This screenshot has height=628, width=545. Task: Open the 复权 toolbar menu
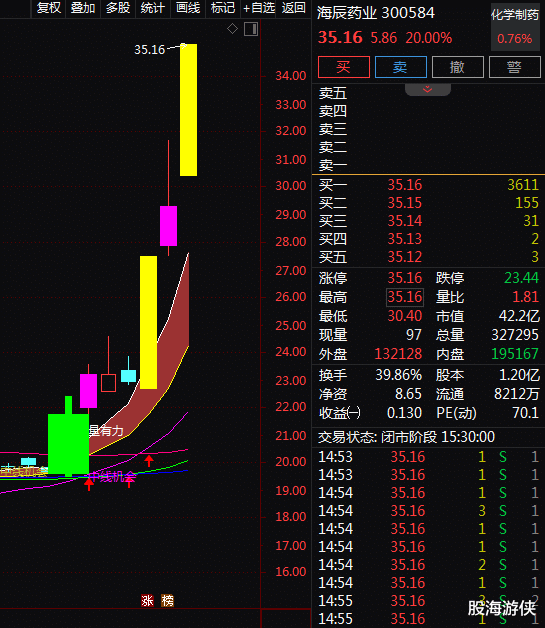point(48,8)
